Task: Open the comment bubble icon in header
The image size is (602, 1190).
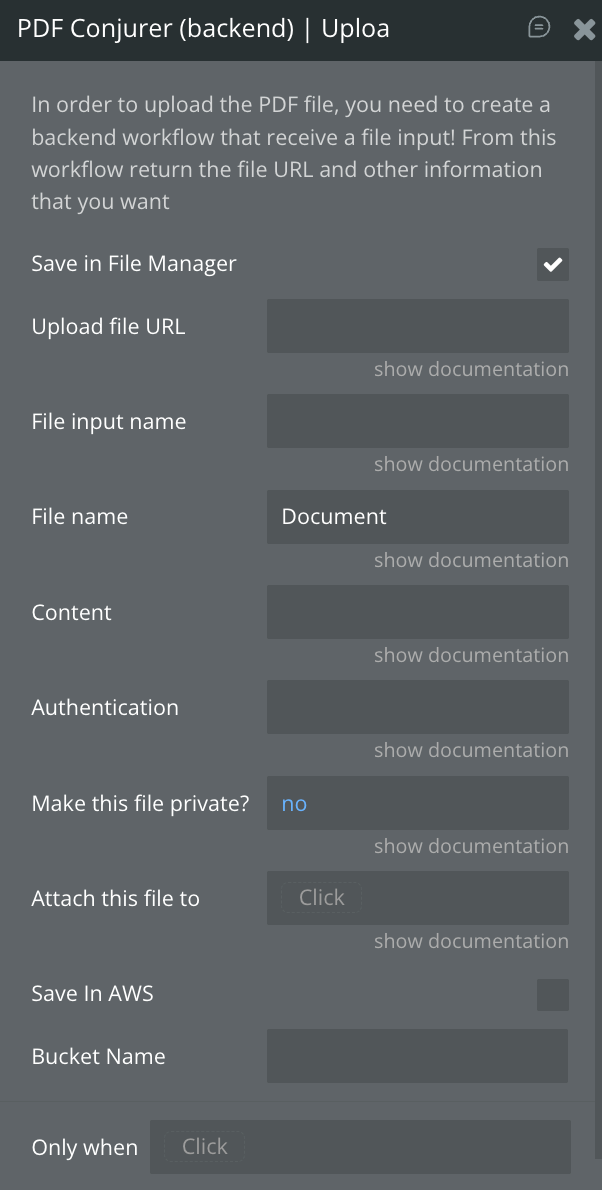Action: click(539, 28)
